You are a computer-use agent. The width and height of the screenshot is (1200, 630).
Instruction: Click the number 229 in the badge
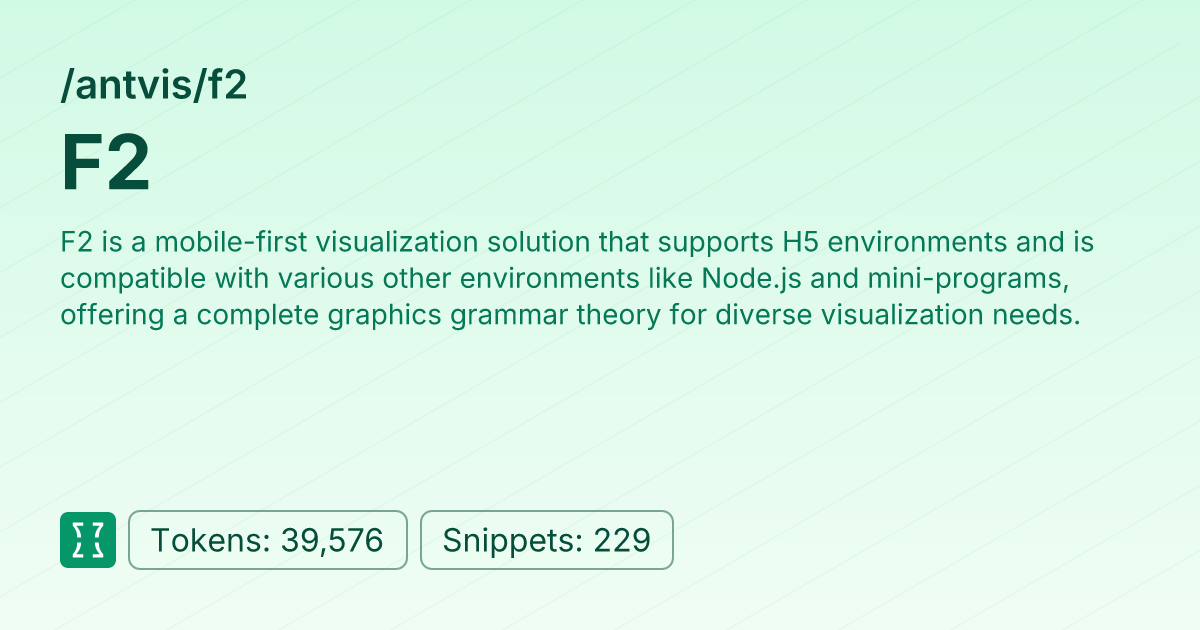click(622, 540)
